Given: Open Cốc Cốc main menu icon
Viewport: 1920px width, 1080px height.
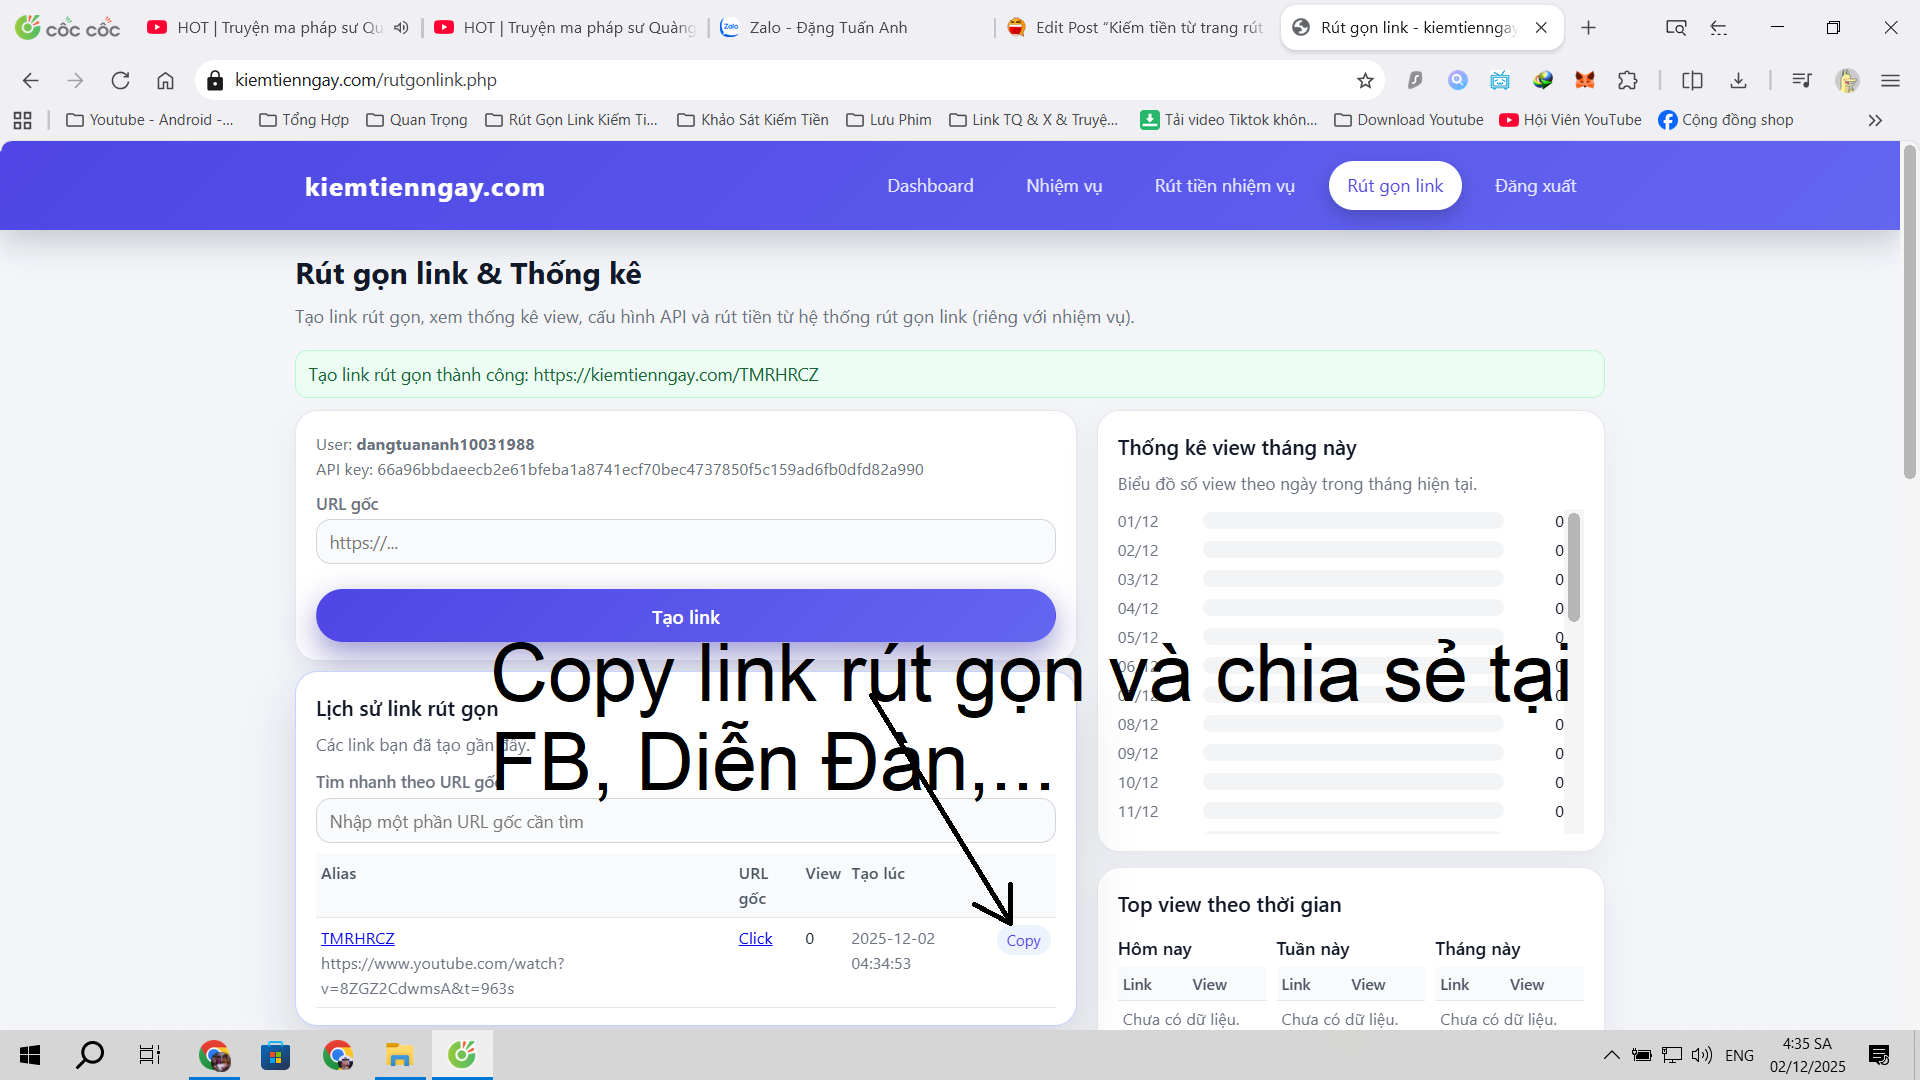Looking at the screenshot, I should pos(1890,80).
